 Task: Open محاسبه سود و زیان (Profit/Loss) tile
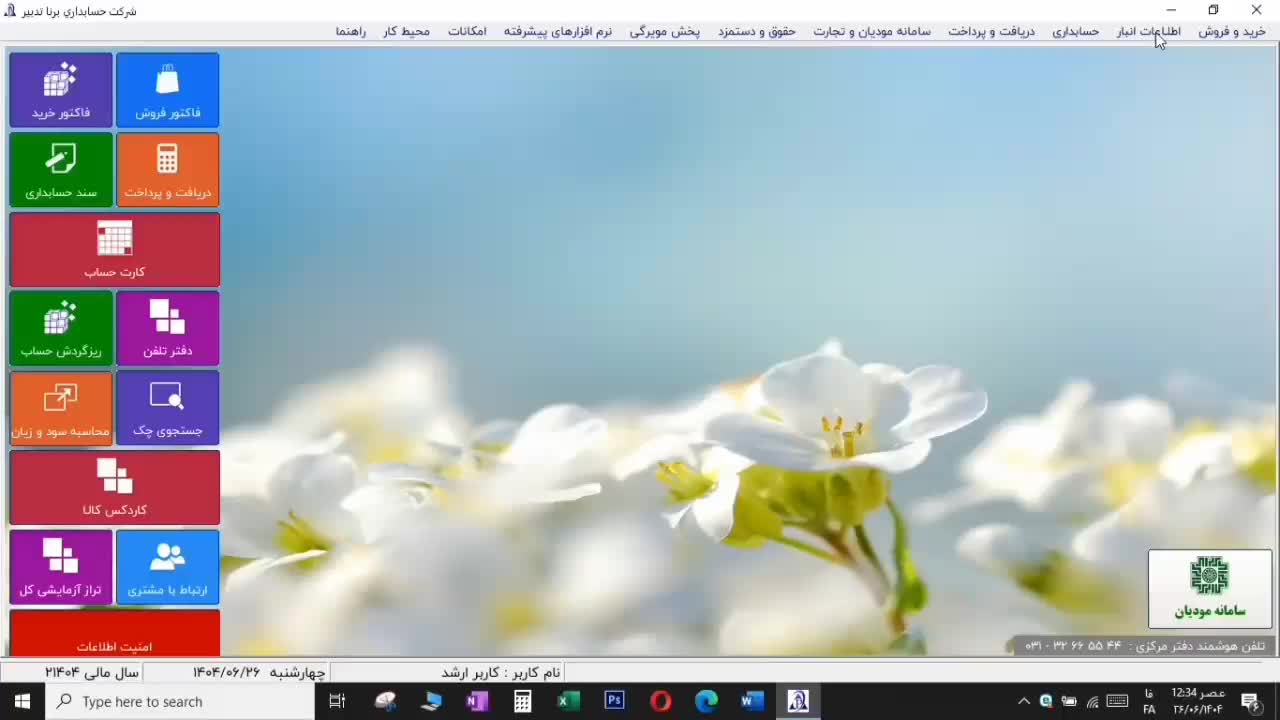point(61,407)
